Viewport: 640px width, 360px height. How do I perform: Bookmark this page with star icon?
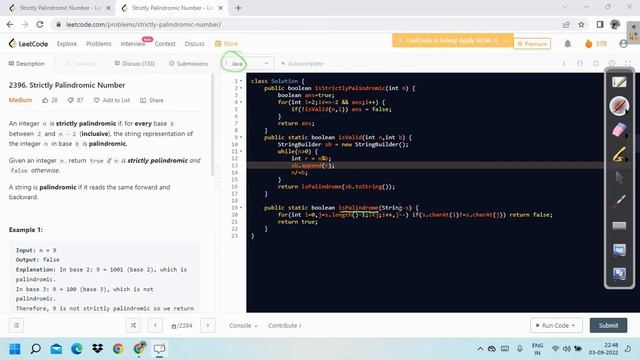(581, 25)
